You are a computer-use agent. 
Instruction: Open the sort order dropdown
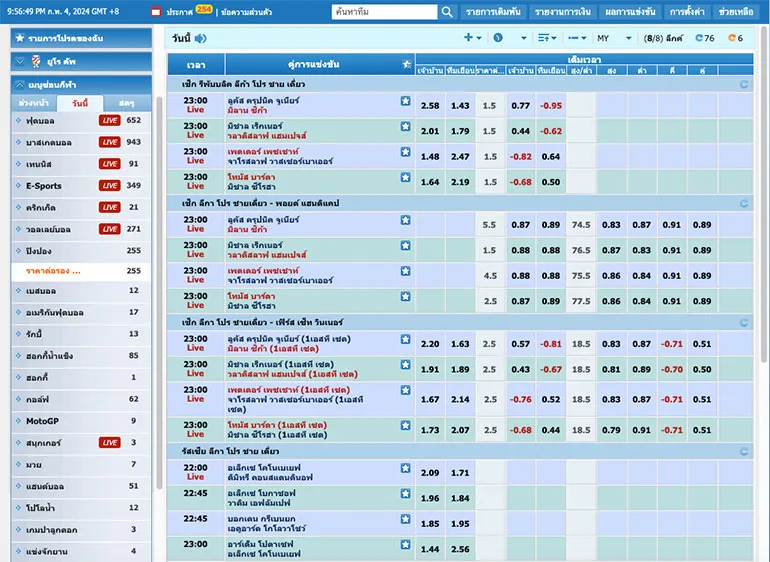pyautogui.click(x=547, y=38)
